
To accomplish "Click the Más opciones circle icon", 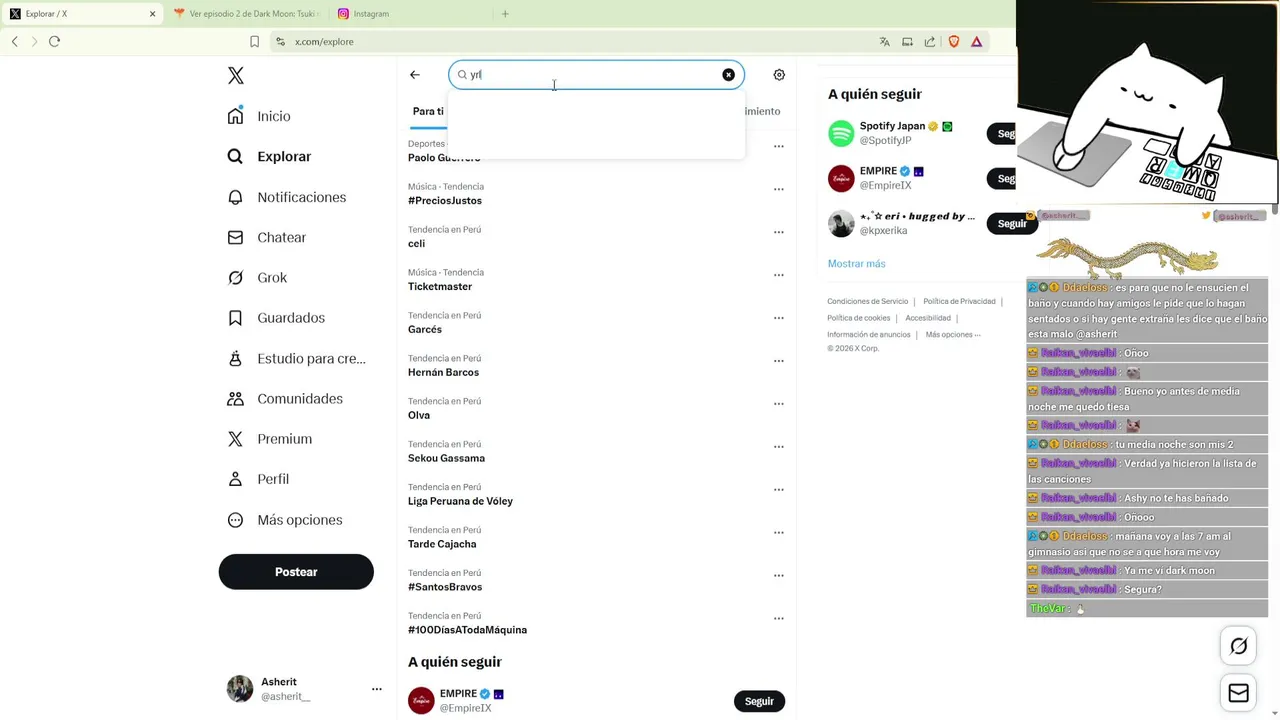I will coord(235,520).
